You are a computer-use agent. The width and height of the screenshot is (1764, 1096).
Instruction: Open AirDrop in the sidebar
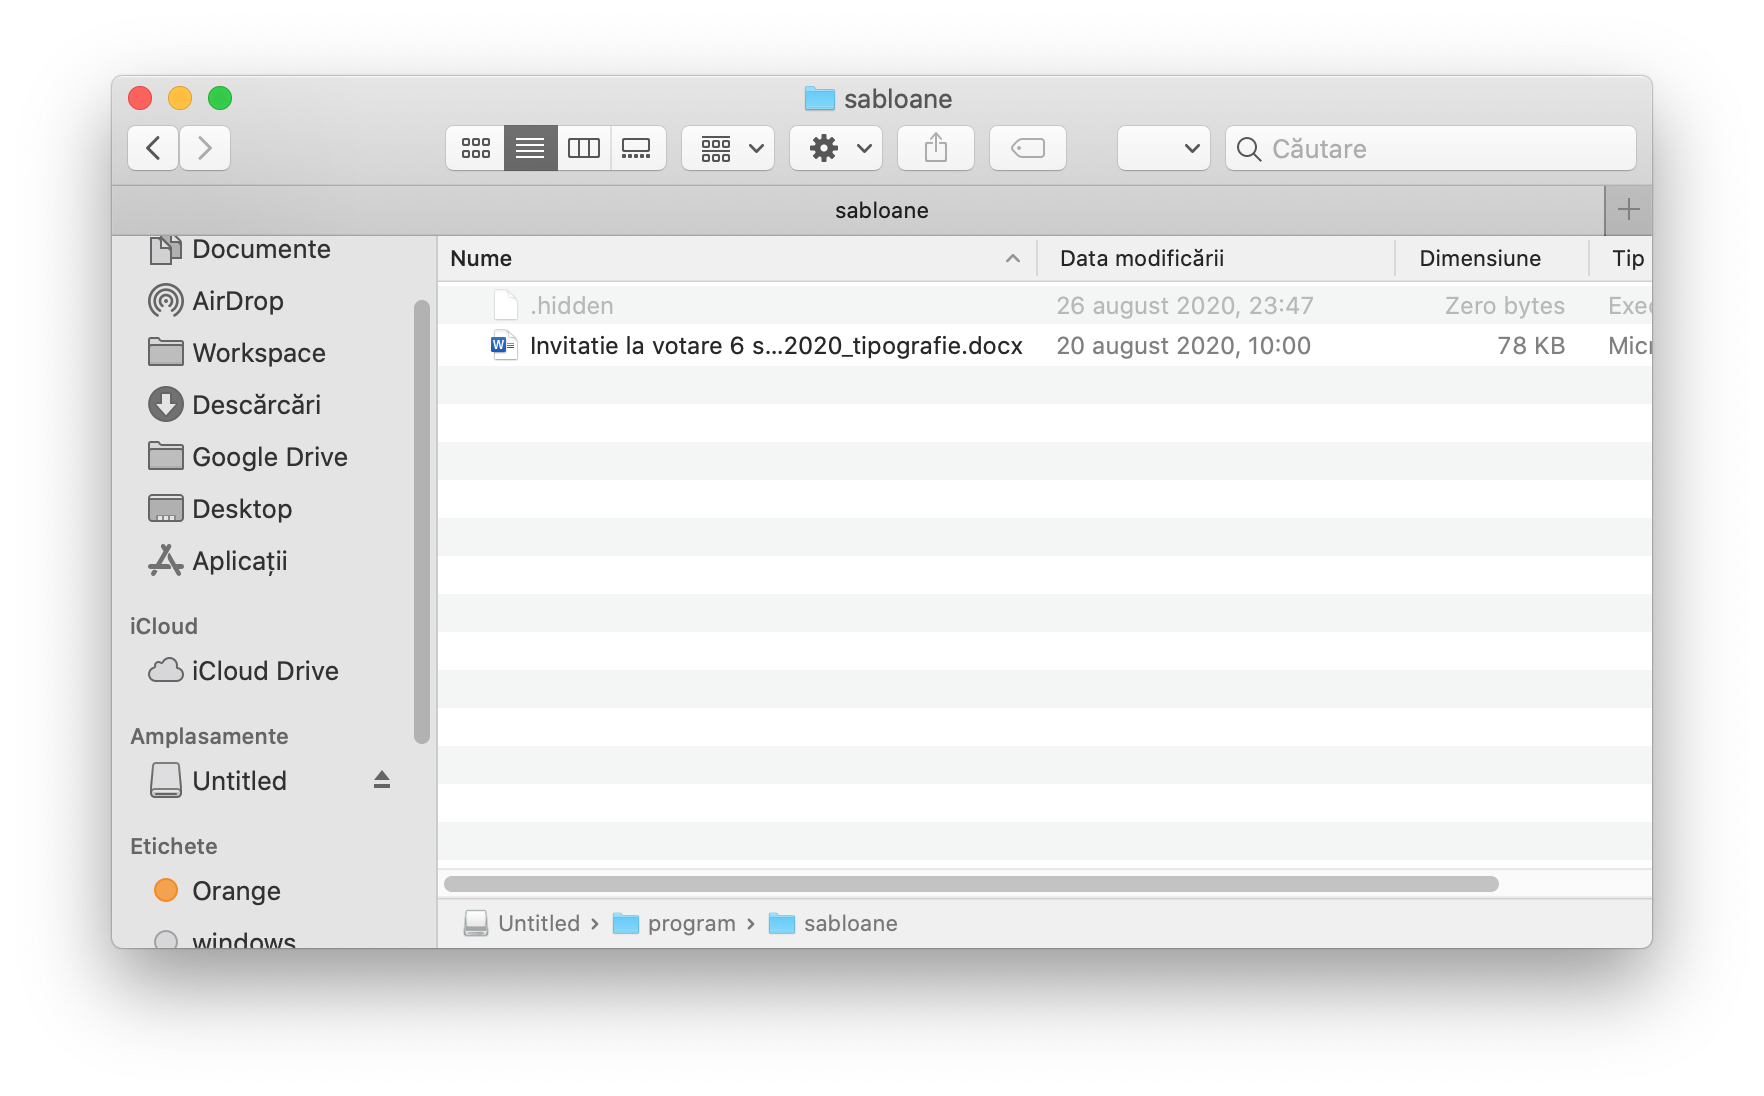point(216,301)
